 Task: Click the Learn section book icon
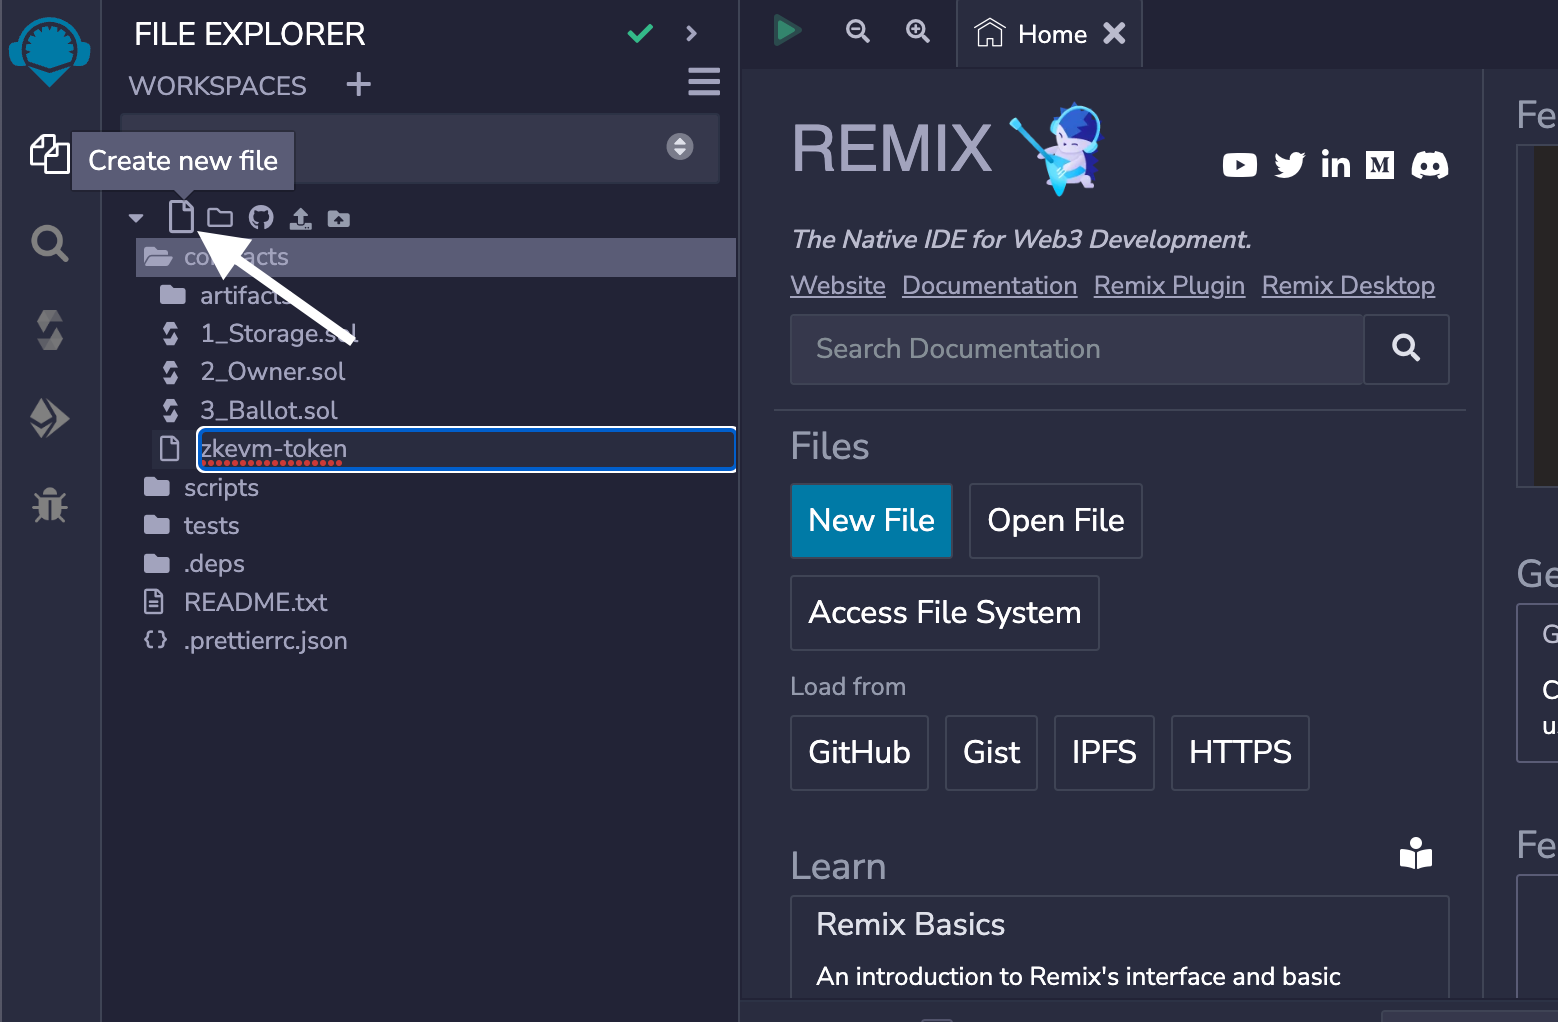pos(1416,853)
